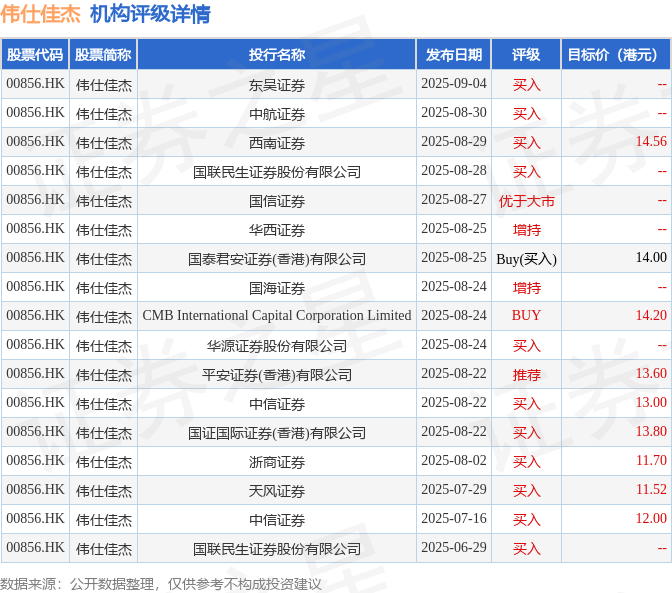Click the target price 14.00
This screenshot has width=672, height=593.
(x=651, y=257)
